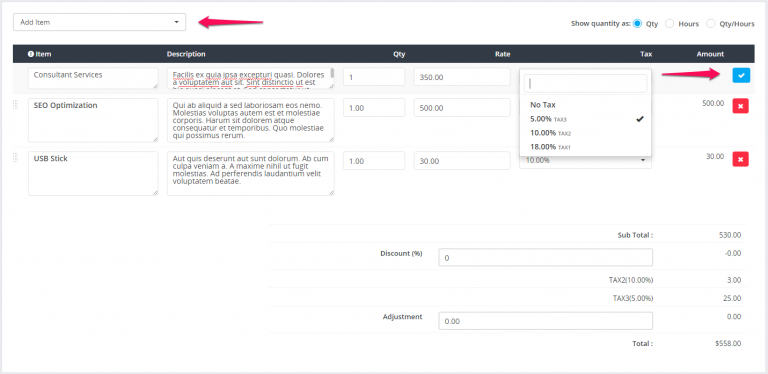This screenshot has width=768, height=374.
Task: Edit the USB Stick item name box
Action: pos(93,173)
